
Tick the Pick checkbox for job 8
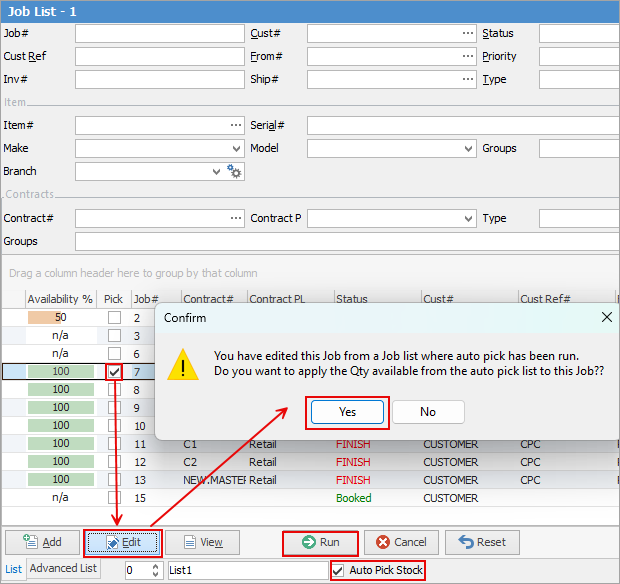point(114,390)
